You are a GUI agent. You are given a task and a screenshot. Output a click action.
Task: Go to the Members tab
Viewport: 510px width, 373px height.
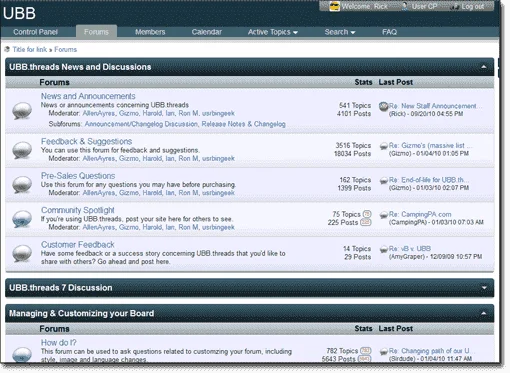pos(150,32)
